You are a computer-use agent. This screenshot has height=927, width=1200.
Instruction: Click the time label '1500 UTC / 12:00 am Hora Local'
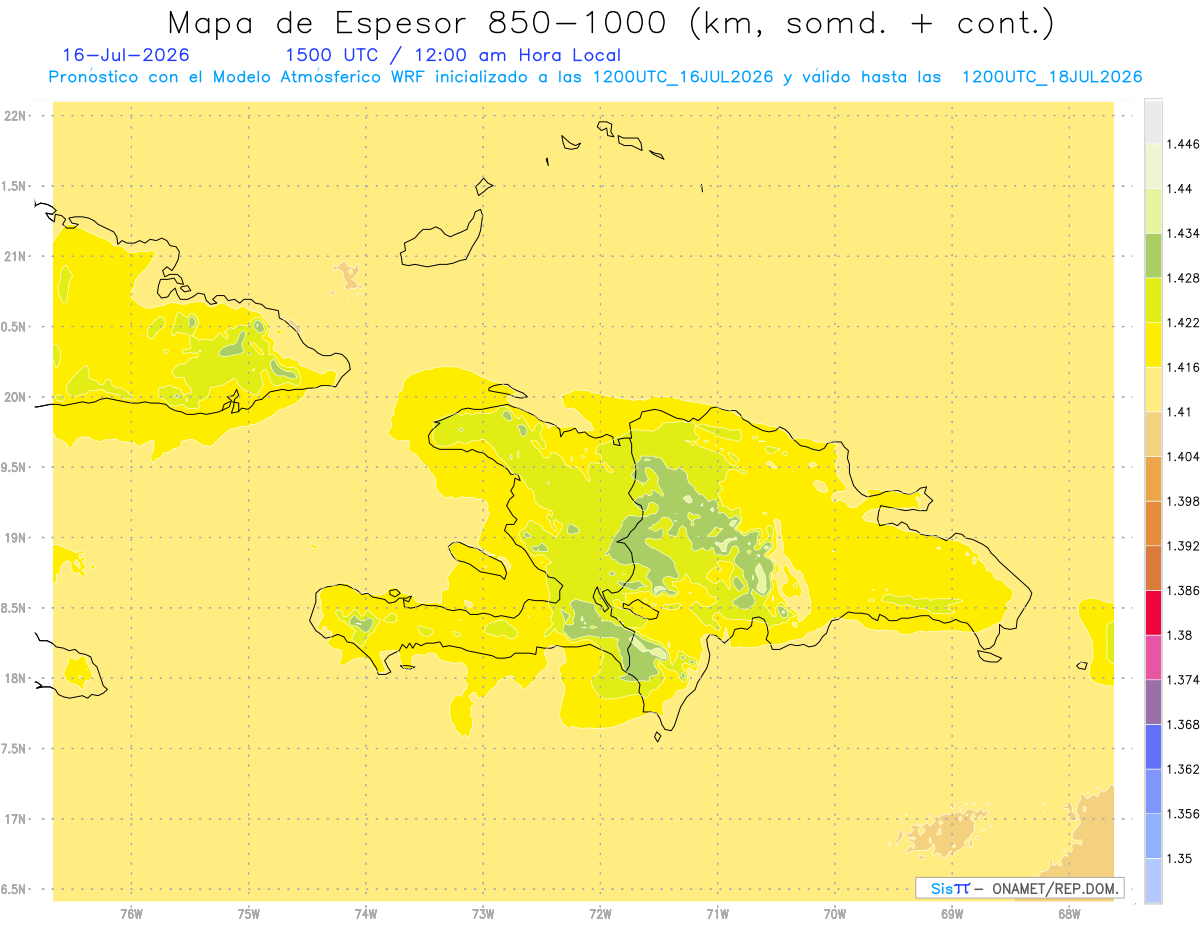click(453, 56)
